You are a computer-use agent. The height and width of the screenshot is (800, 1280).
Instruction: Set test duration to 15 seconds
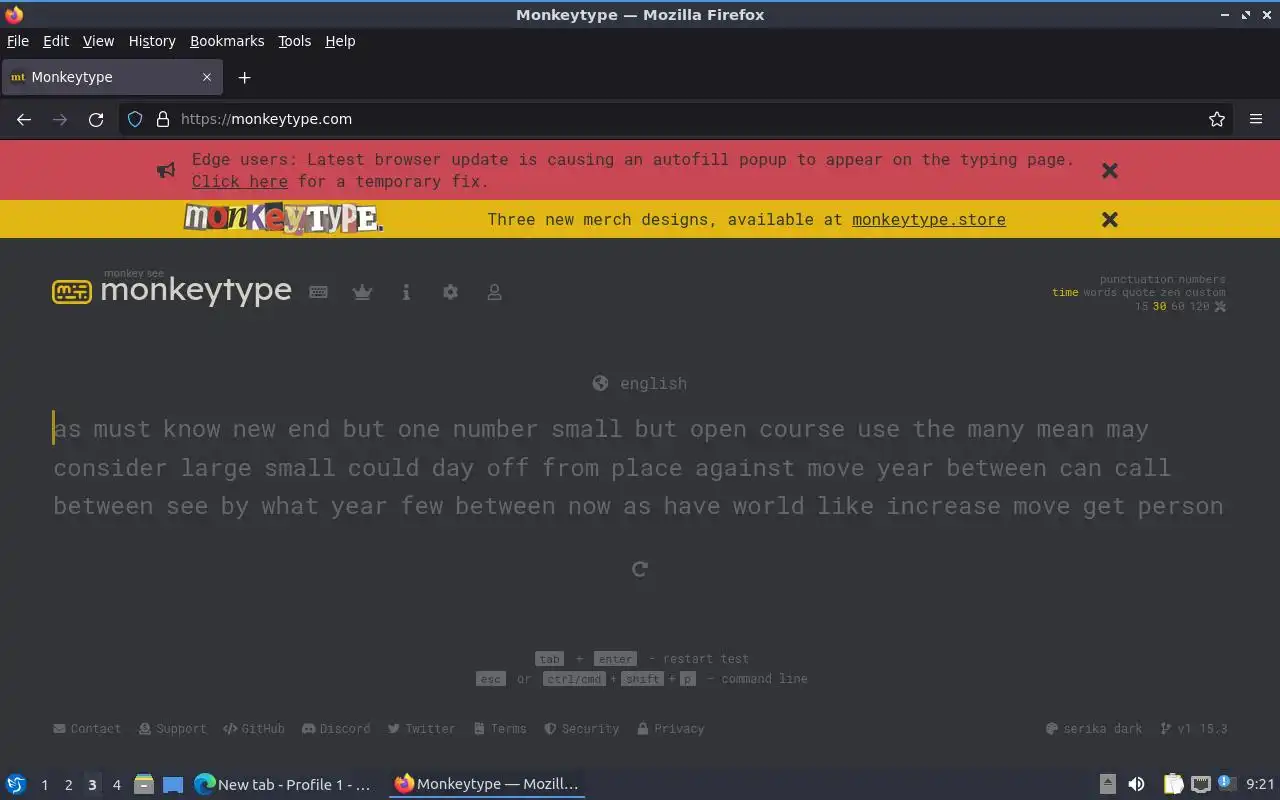point(1141,306)
